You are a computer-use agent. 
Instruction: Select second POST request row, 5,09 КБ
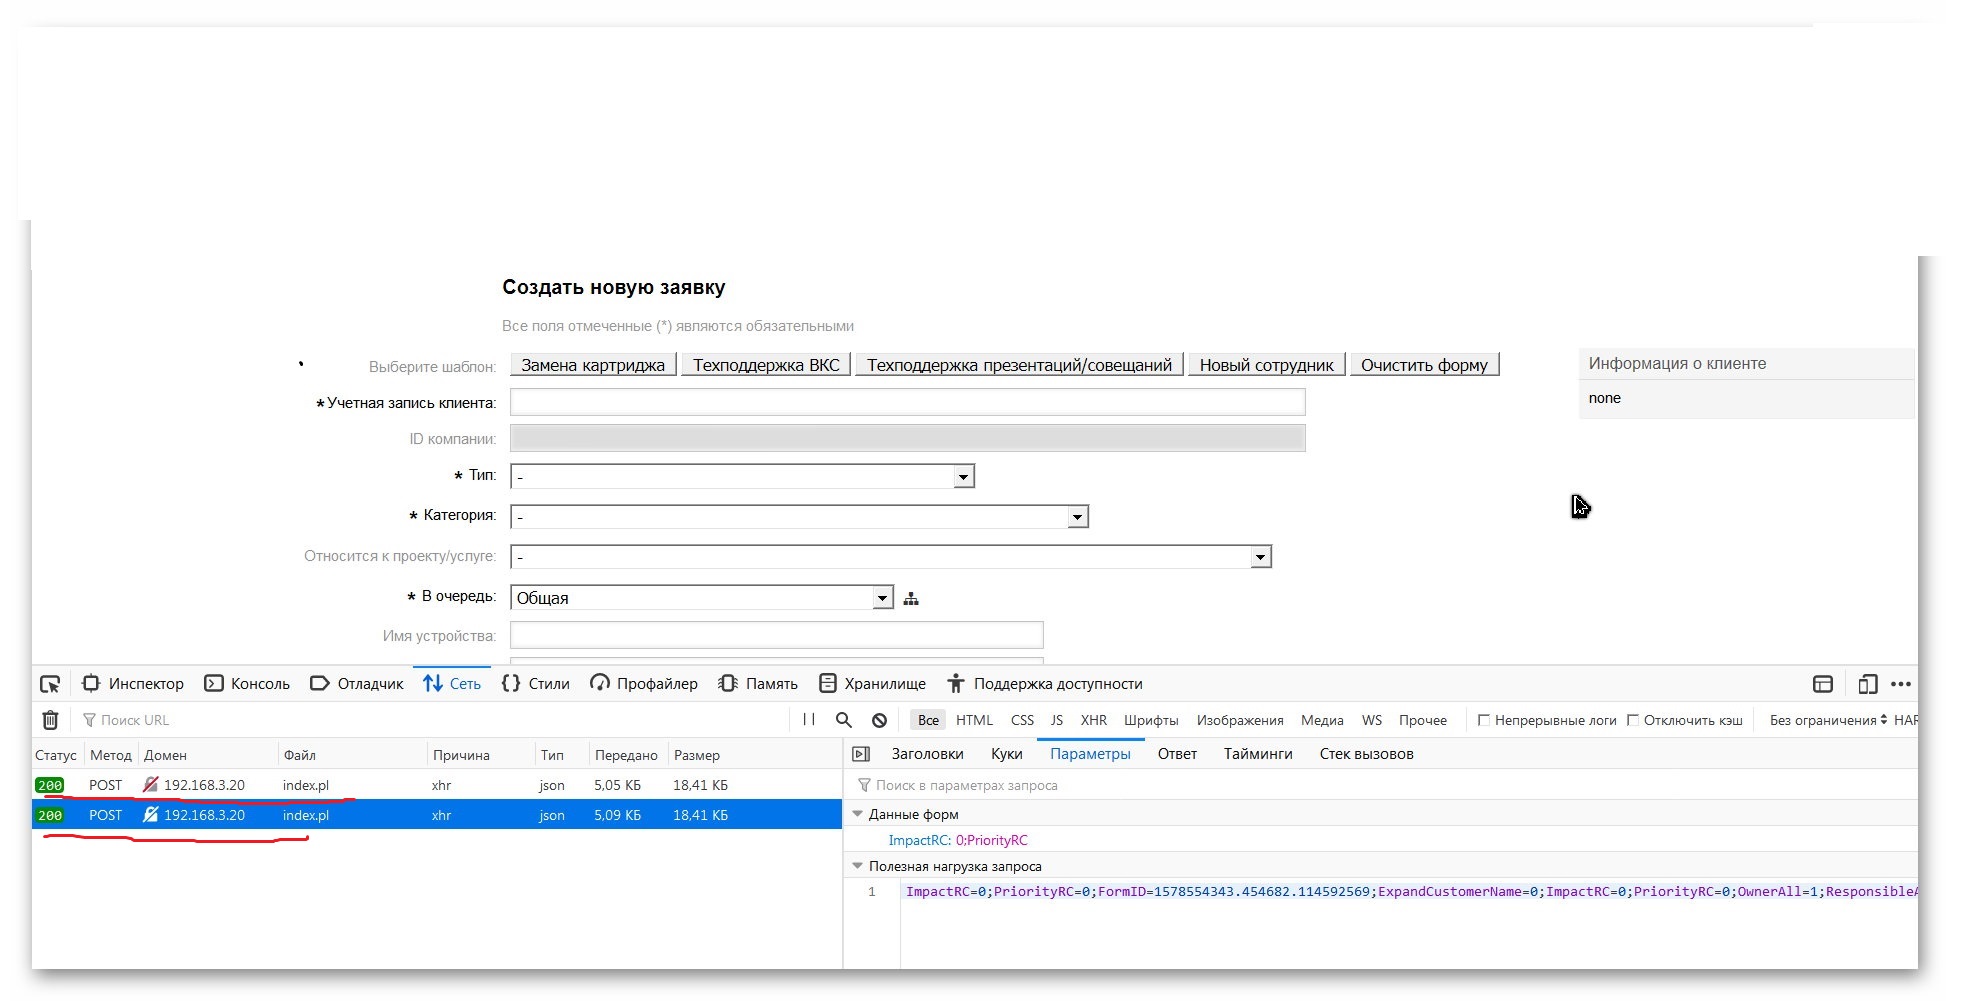437,815
